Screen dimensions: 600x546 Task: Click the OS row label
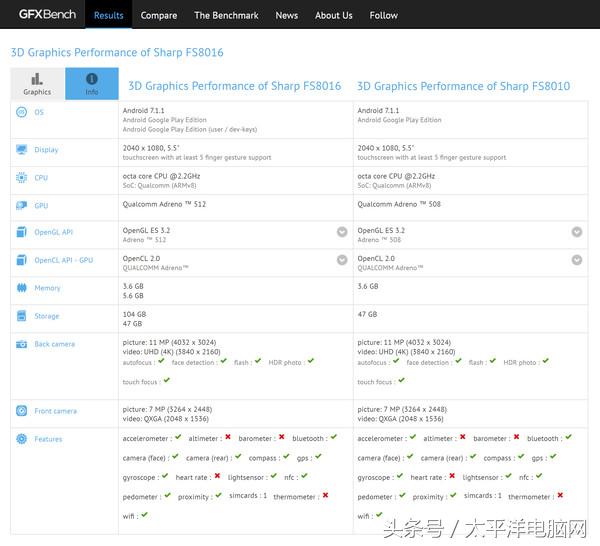tap(39, 112)
